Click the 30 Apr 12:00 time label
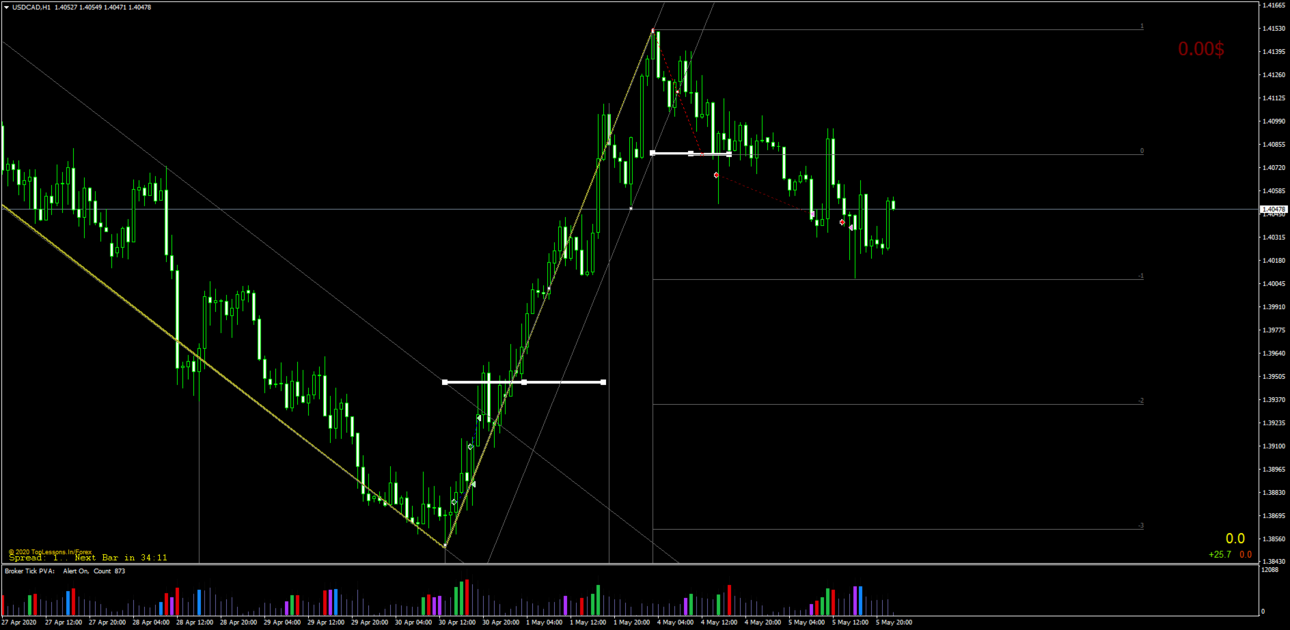This screenshot has height=630, width=1290. pos(457,622)
